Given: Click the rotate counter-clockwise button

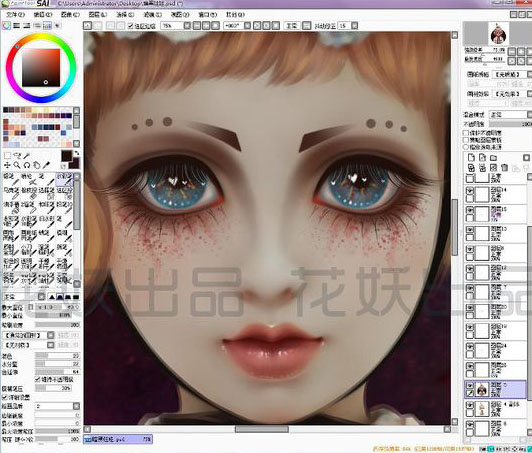Looking at the screenshot, I should coord(257,25).
